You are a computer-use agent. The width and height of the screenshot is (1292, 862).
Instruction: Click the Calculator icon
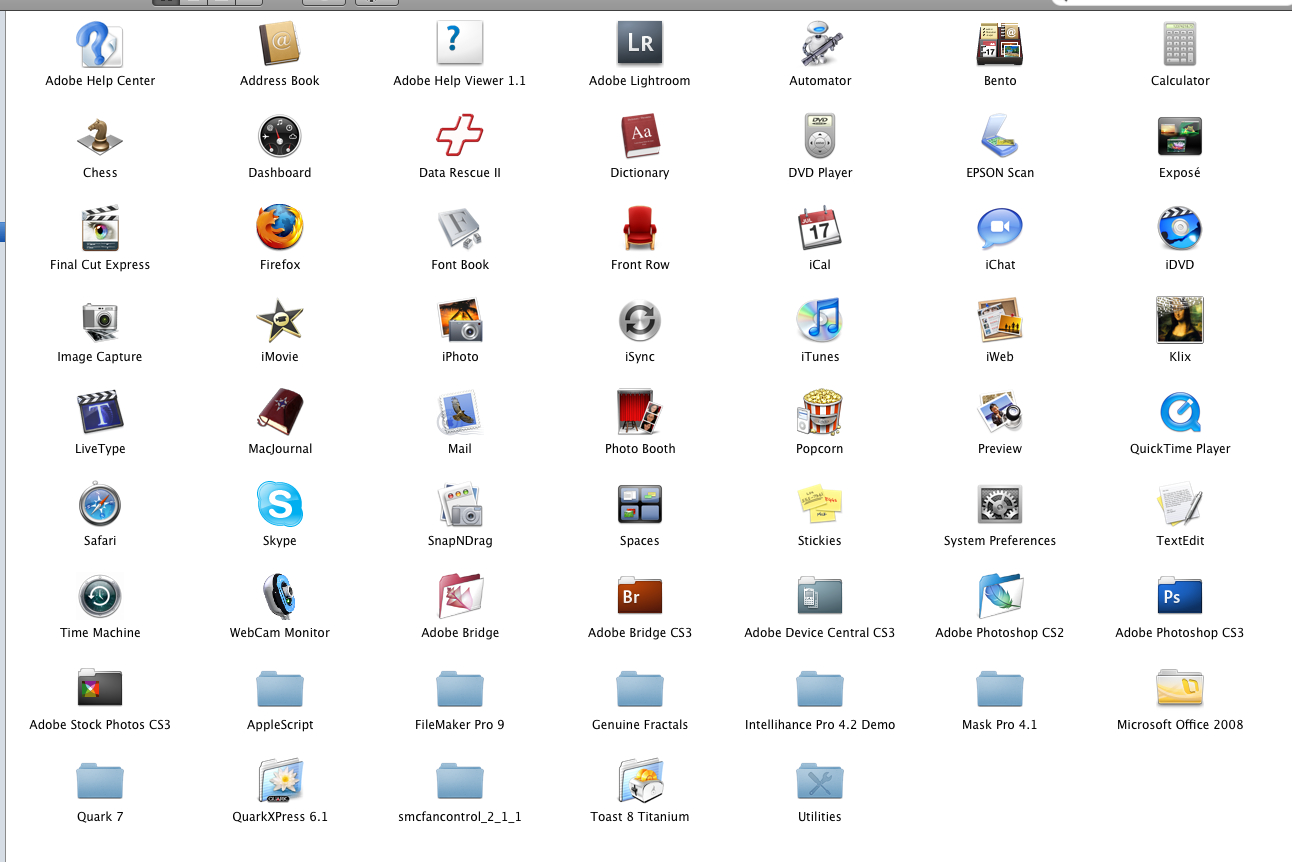[x=1180, y=44]
